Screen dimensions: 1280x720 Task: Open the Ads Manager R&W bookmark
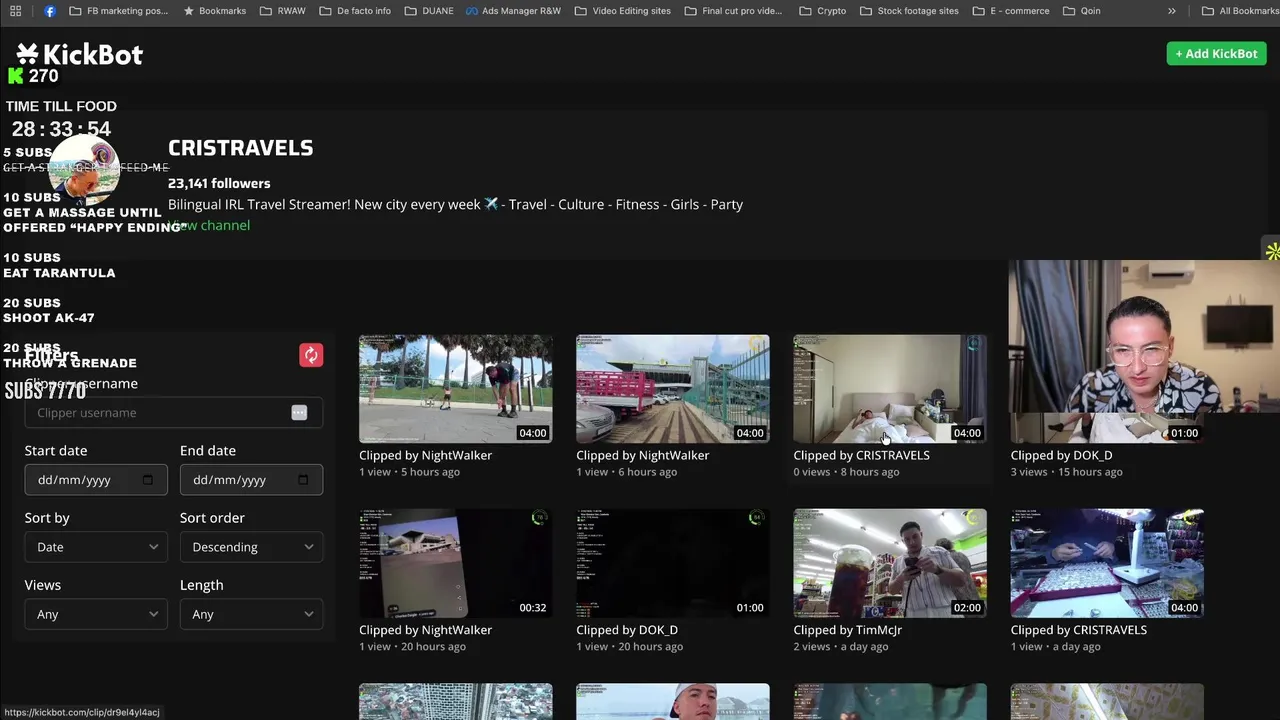513,11
